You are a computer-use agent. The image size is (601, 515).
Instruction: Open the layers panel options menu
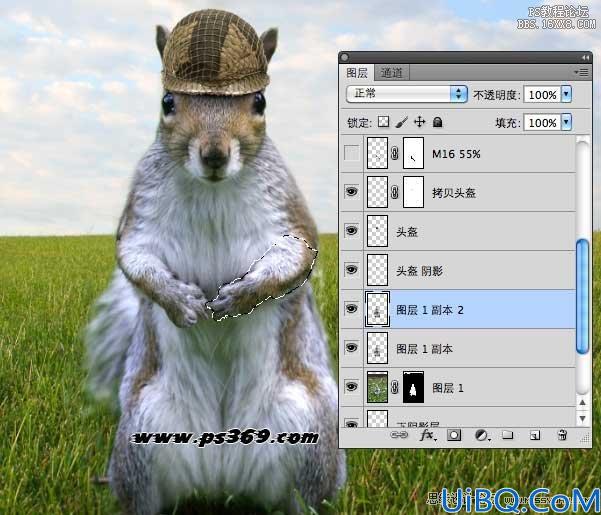click(581, 72)
